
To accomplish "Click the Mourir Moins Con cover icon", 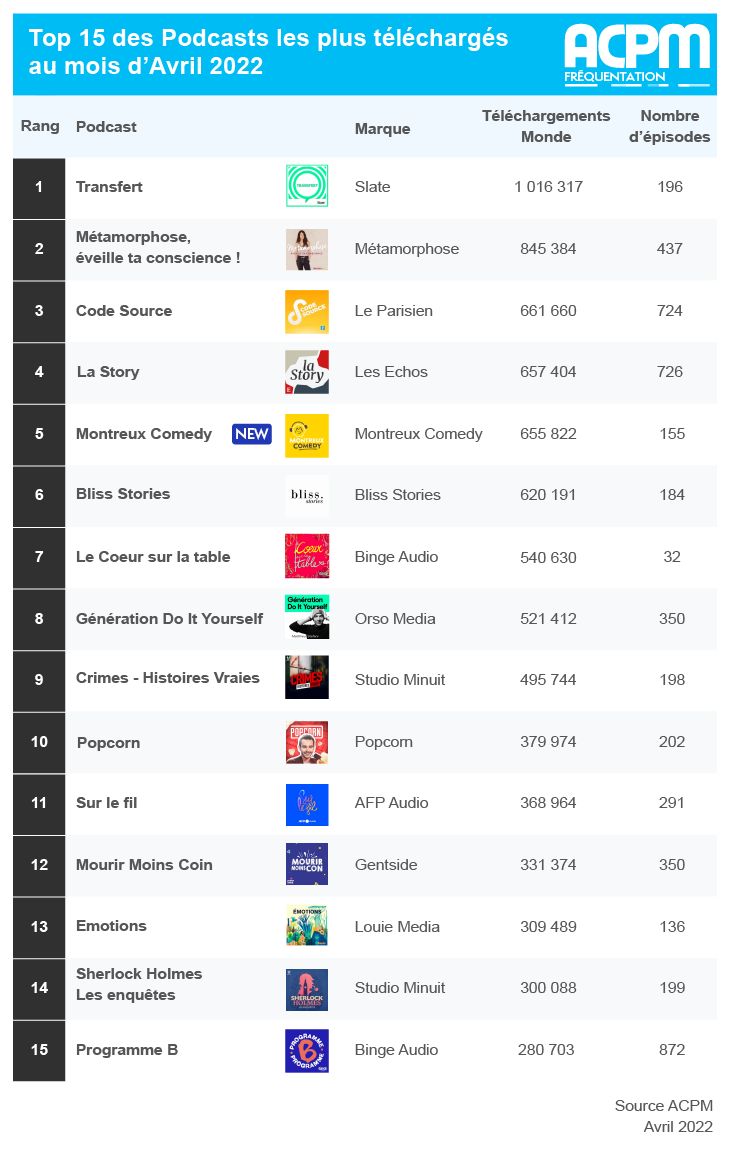I will (307, 864).
